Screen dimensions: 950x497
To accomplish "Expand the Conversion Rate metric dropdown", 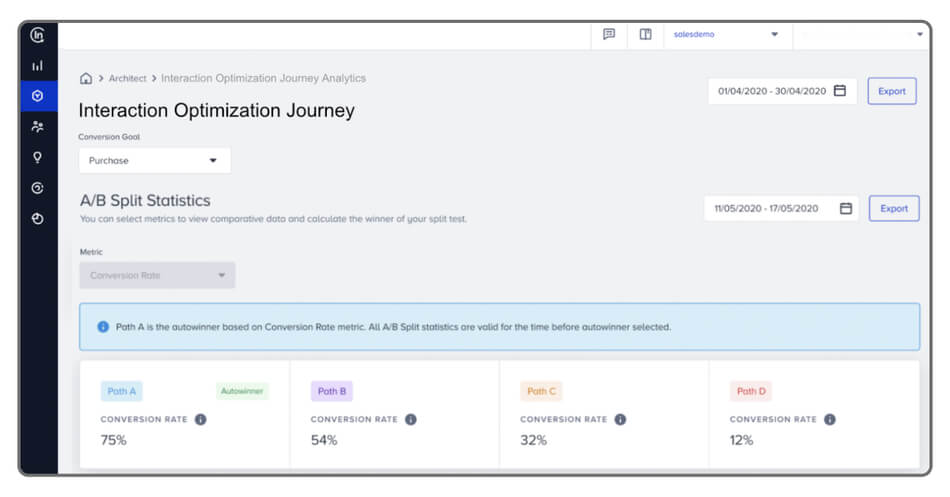I will pos(157,276).
